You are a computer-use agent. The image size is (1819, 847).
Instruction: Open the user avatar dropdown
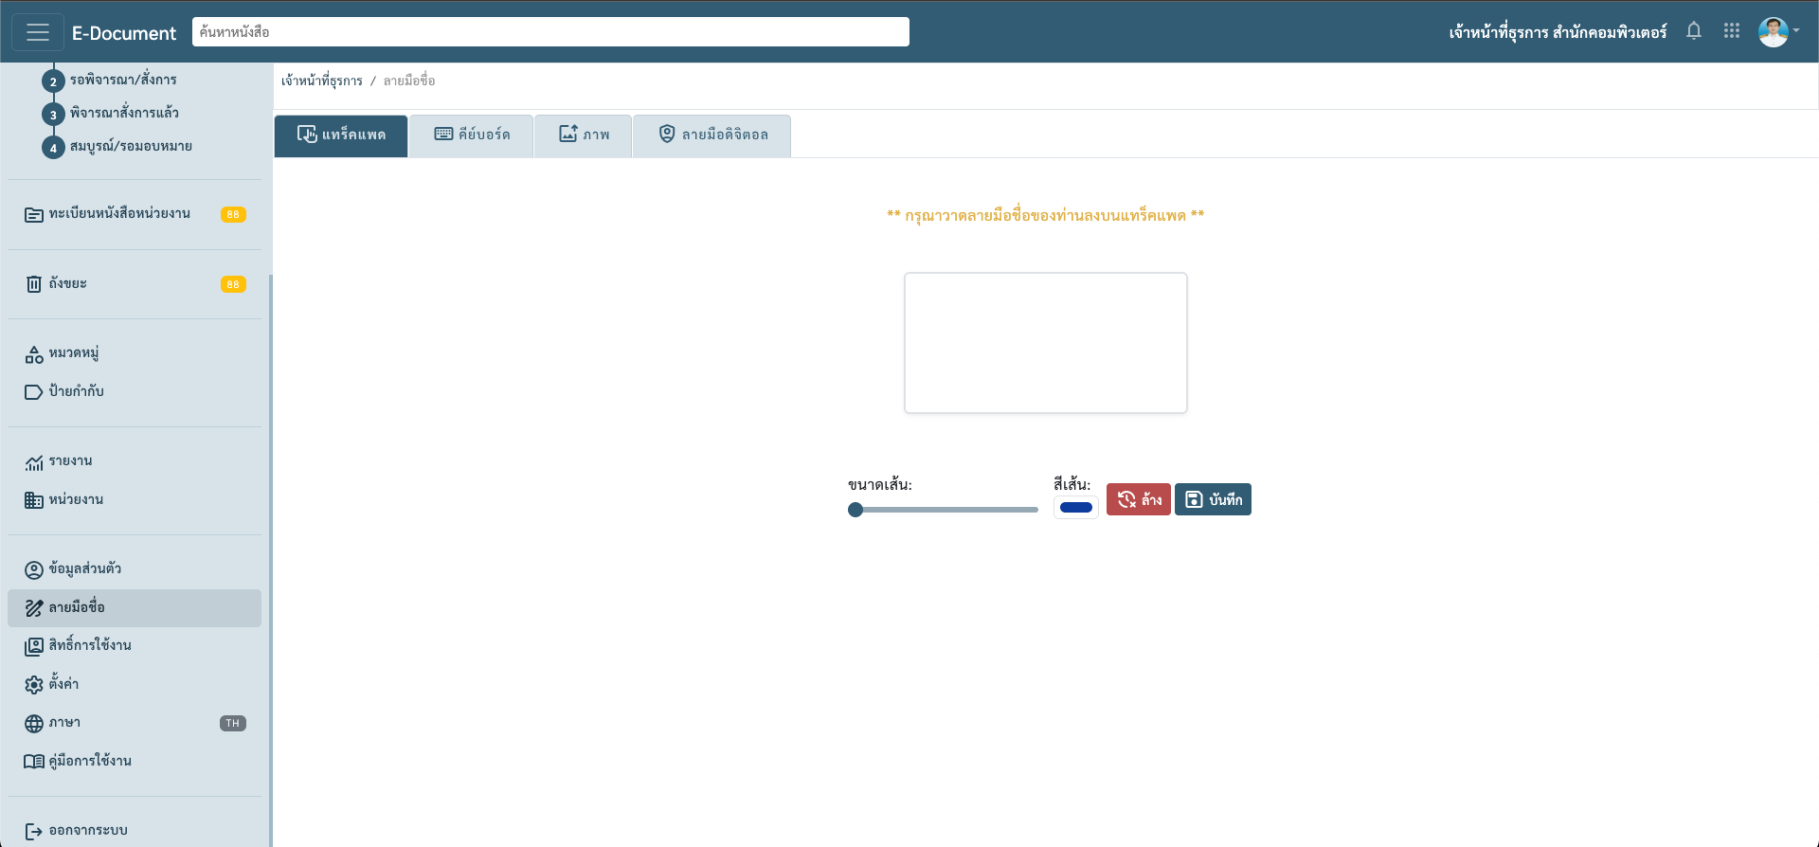pyautogui.click(x=1778, y=32)
